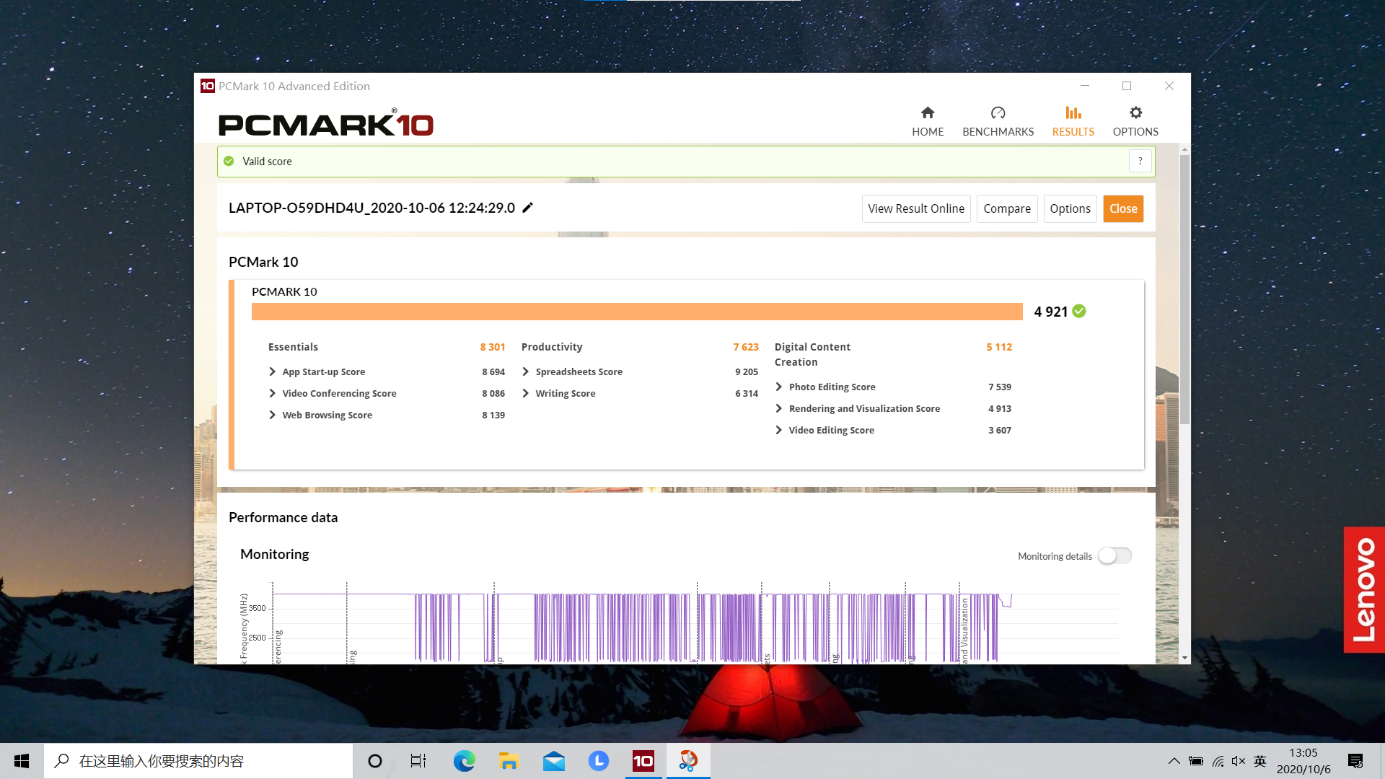
Task: Click the help question mark button
Action: coord(1140,161)
